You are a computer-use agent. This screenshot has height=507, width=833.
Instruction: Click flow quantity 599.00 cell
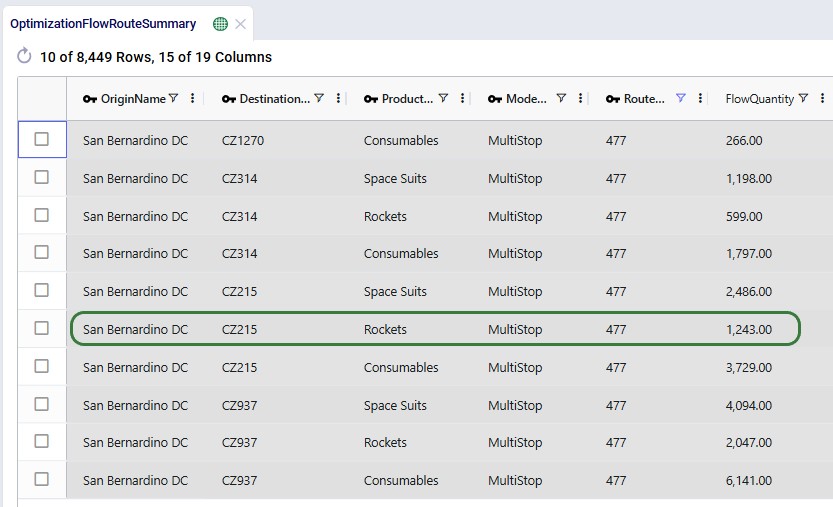744,217
